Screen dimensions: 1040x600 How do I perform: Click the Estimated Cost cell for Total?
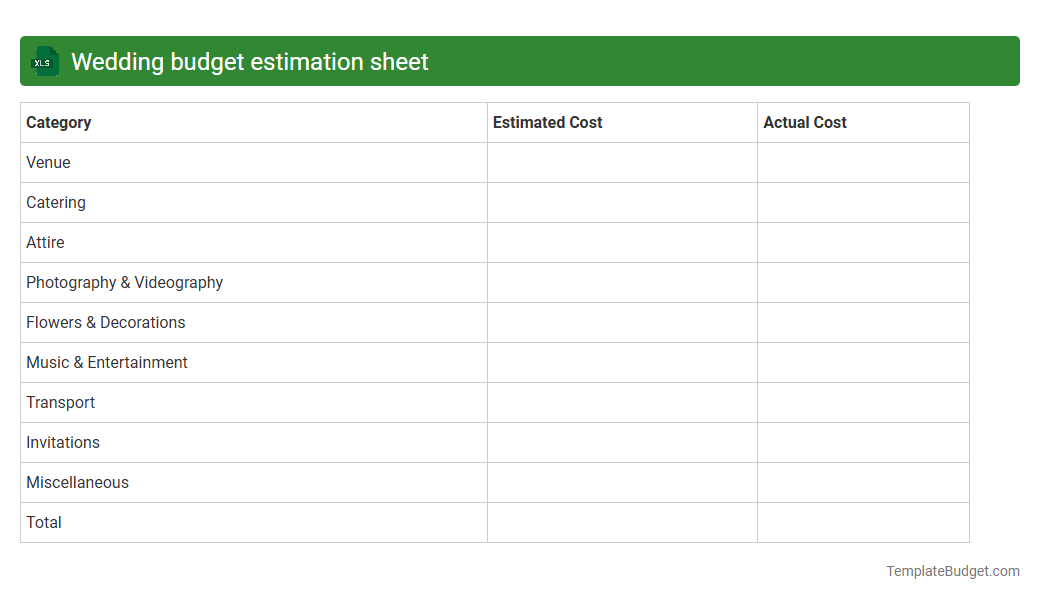pyautogui.click(x=621, y=522)
